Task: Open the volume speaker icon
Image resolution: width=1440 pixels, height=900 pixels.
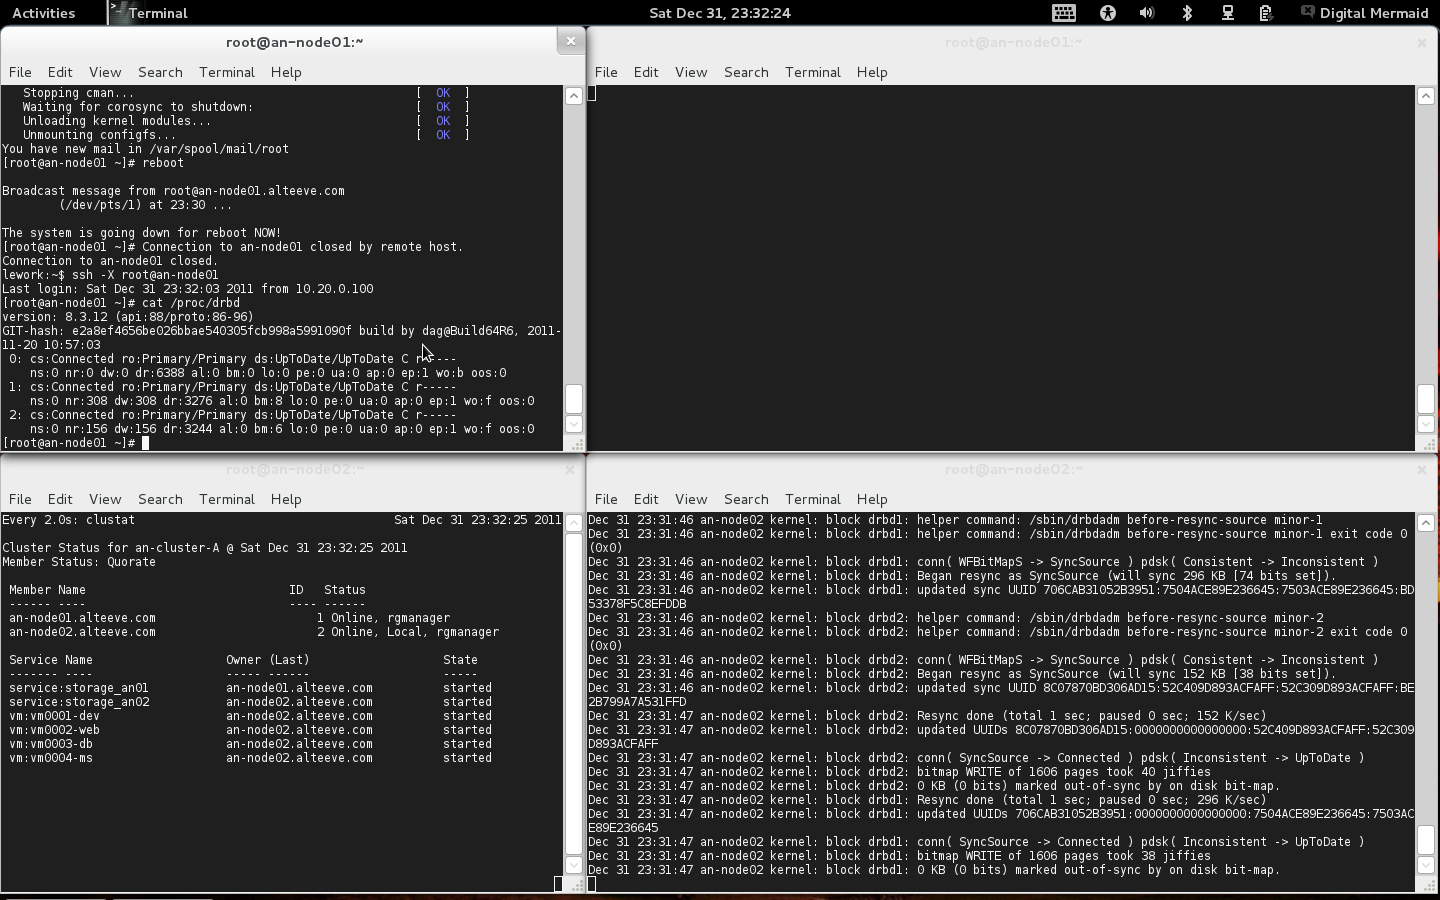Action: coord(1147,13)
